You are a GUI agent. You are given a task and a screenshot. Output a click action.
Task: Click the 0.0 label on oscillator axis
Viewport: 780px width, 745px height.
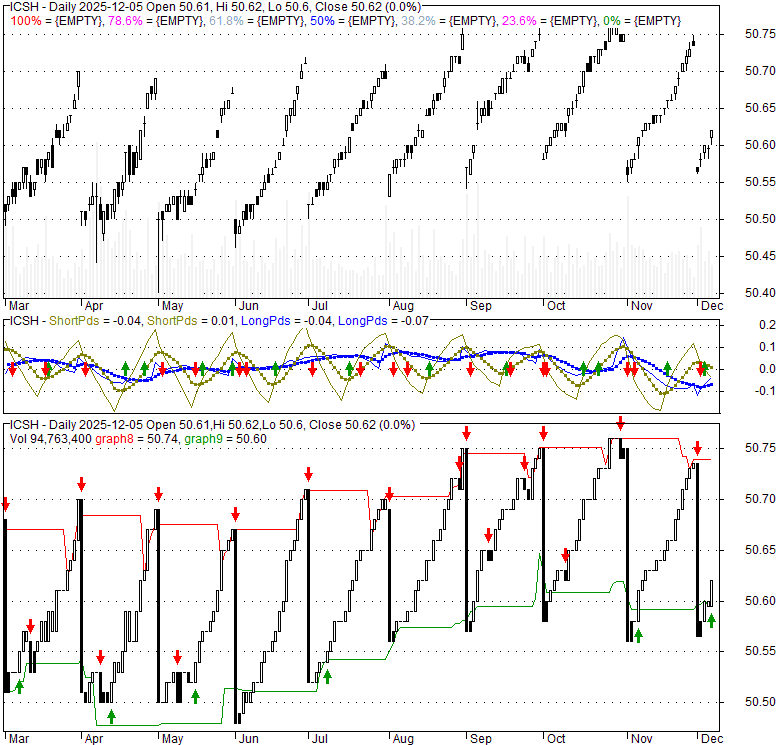768,369
